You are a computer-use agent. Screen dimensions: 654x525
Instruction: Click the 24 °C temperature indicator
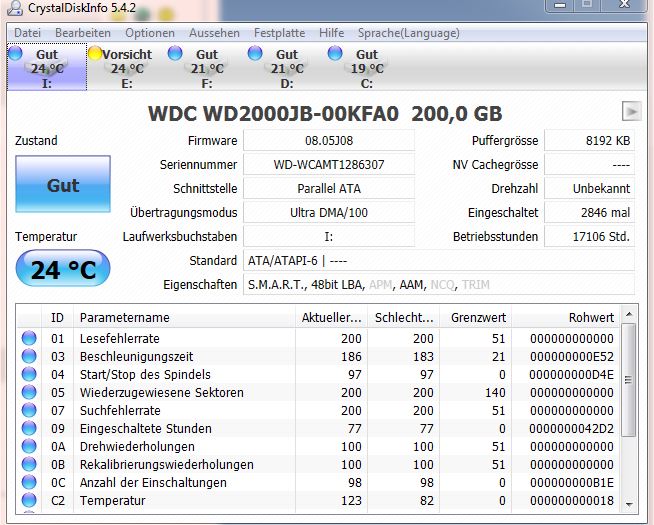pyautogui.click(x=63, y=269)
